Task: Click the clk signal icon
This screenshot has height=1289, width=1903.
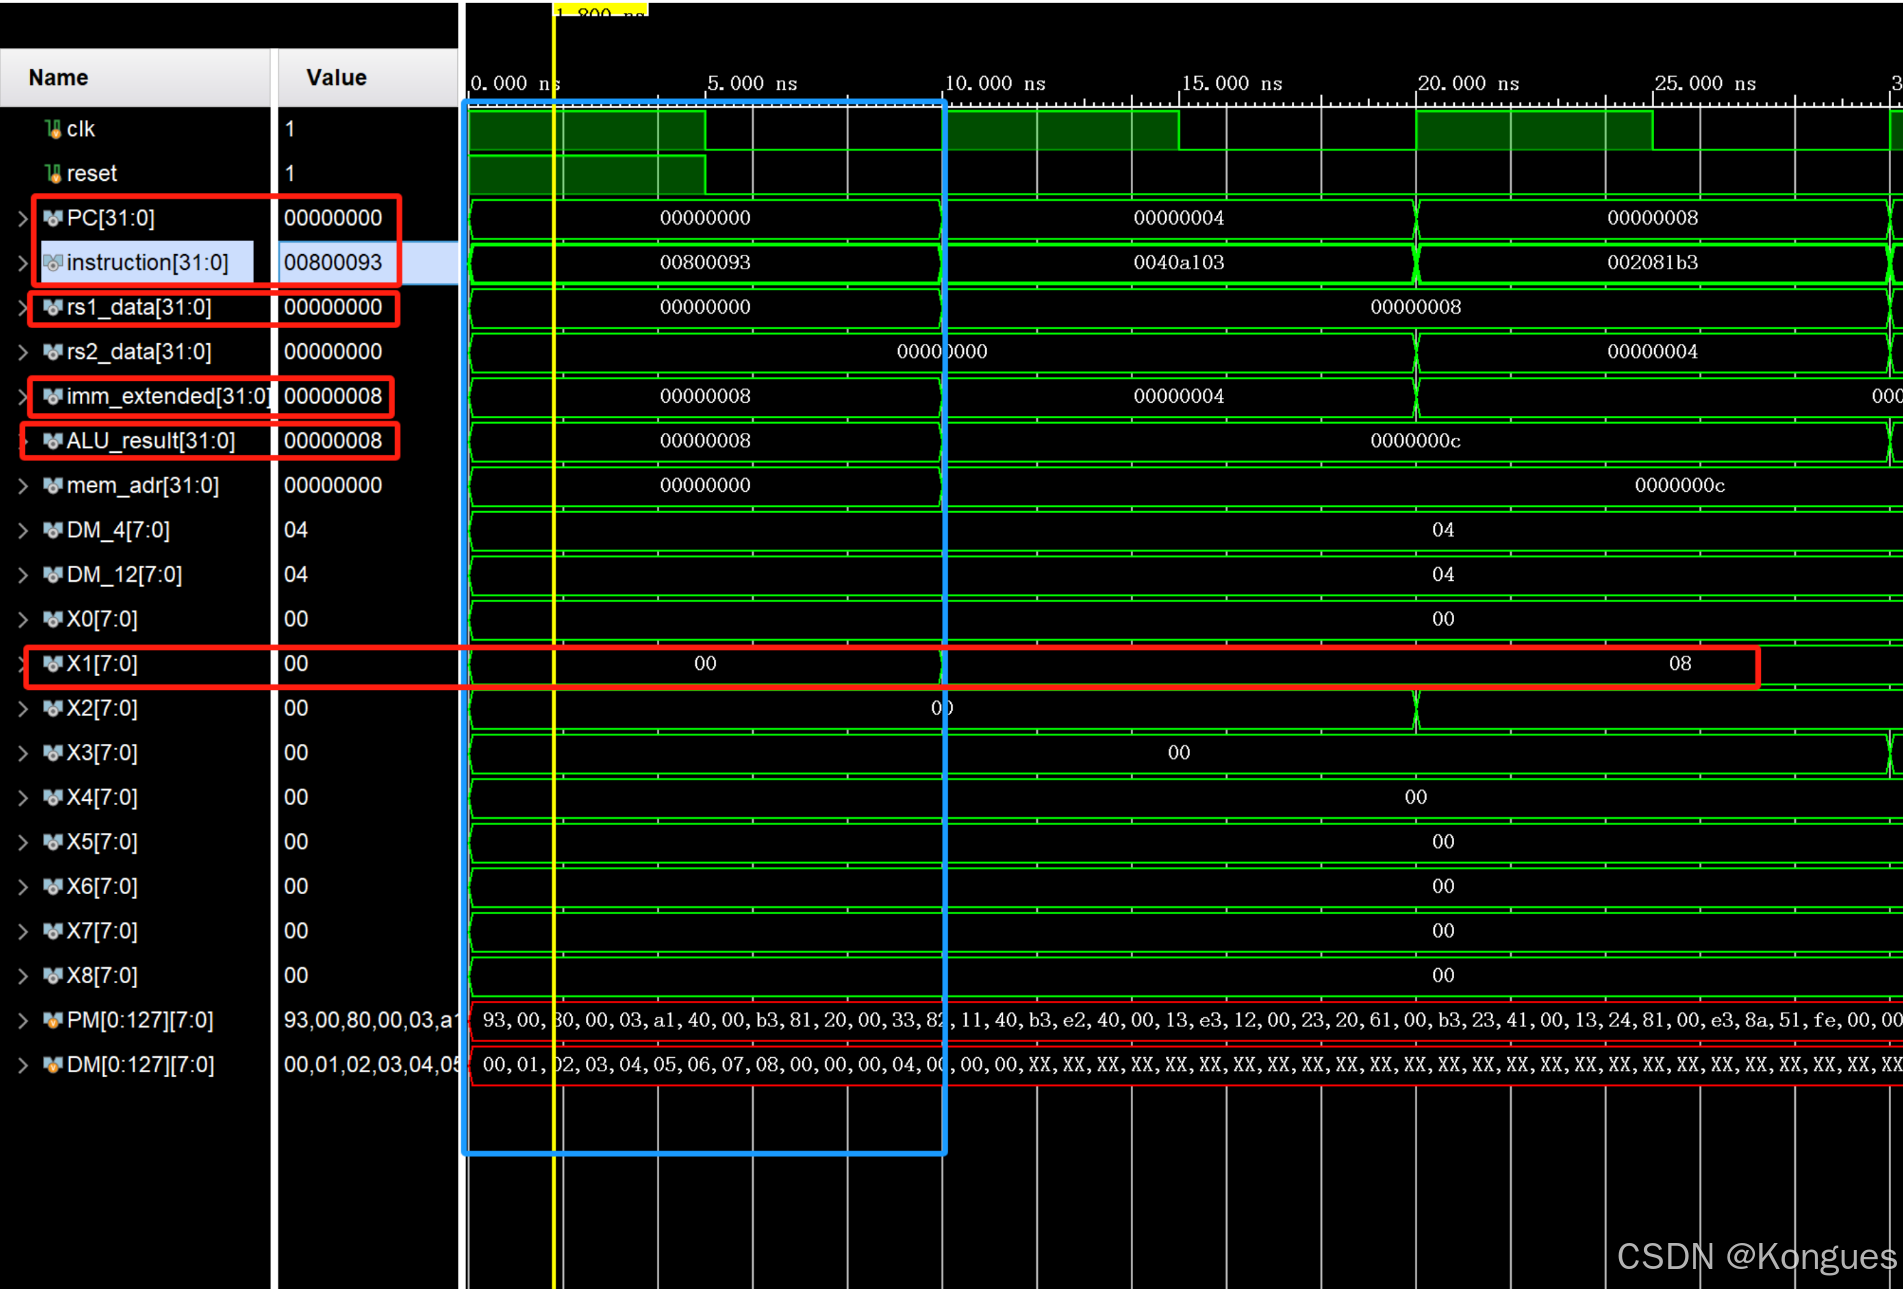Action: click(x=53, y=129)
